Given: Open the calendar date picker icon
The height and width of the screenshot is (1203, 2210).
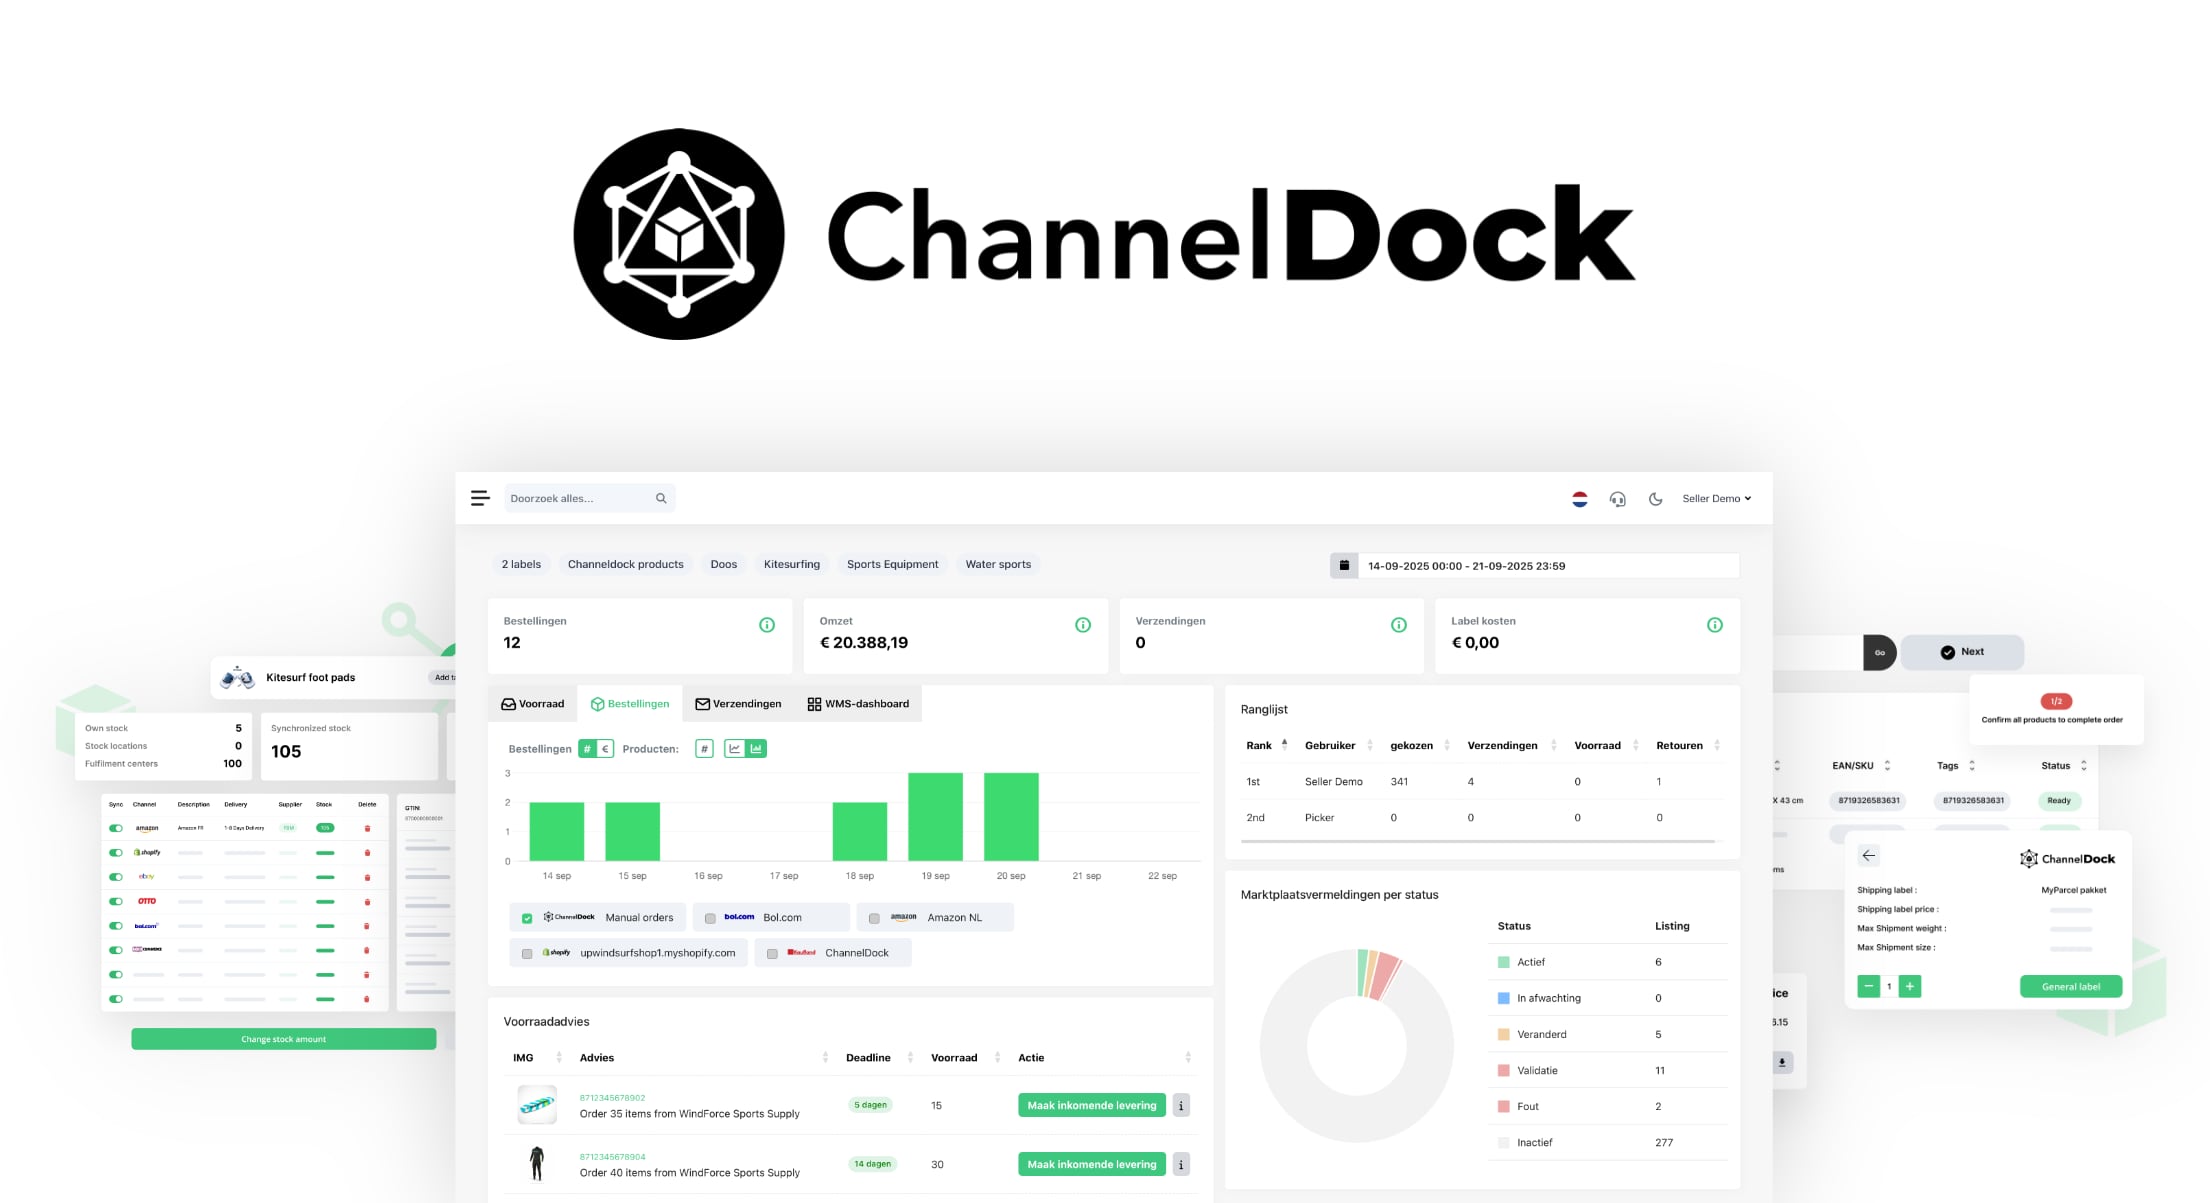Looking at the screenshot, I should click(x=1344, y=565).
